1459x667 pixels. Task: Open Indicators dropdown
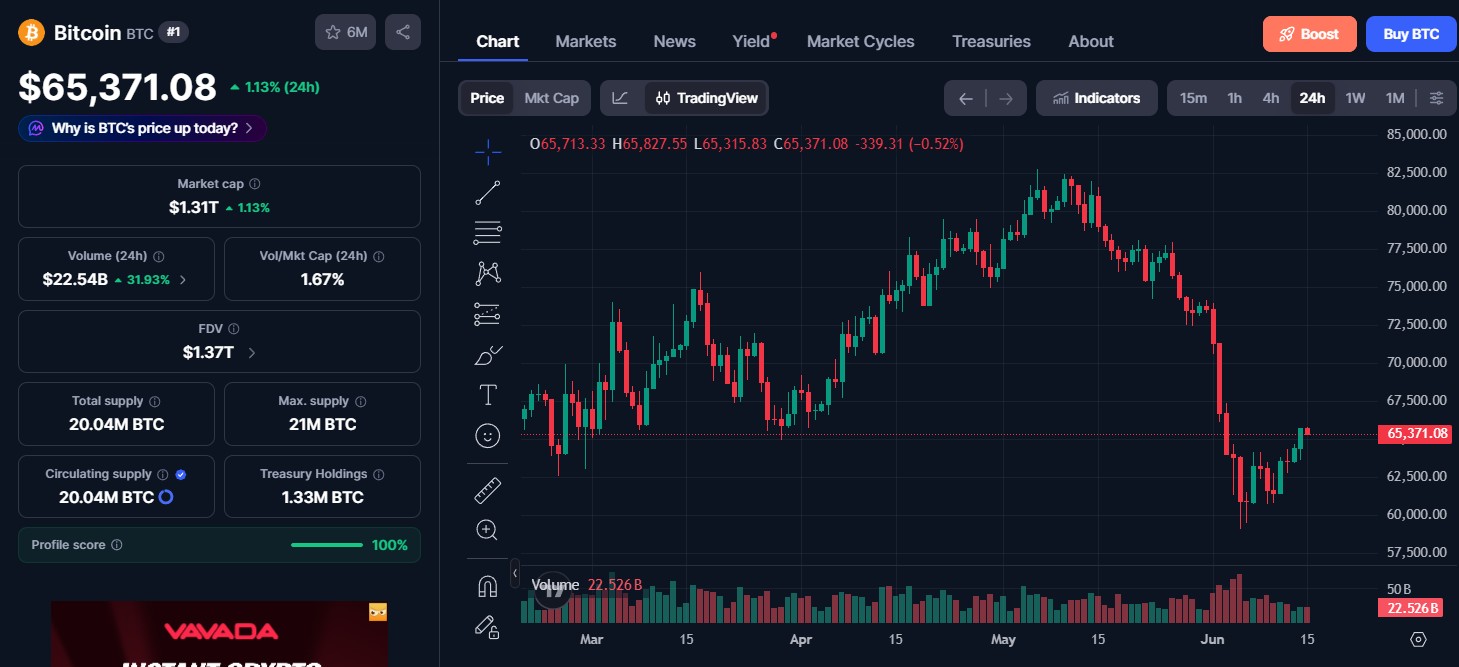click(x=1097, y=98)
